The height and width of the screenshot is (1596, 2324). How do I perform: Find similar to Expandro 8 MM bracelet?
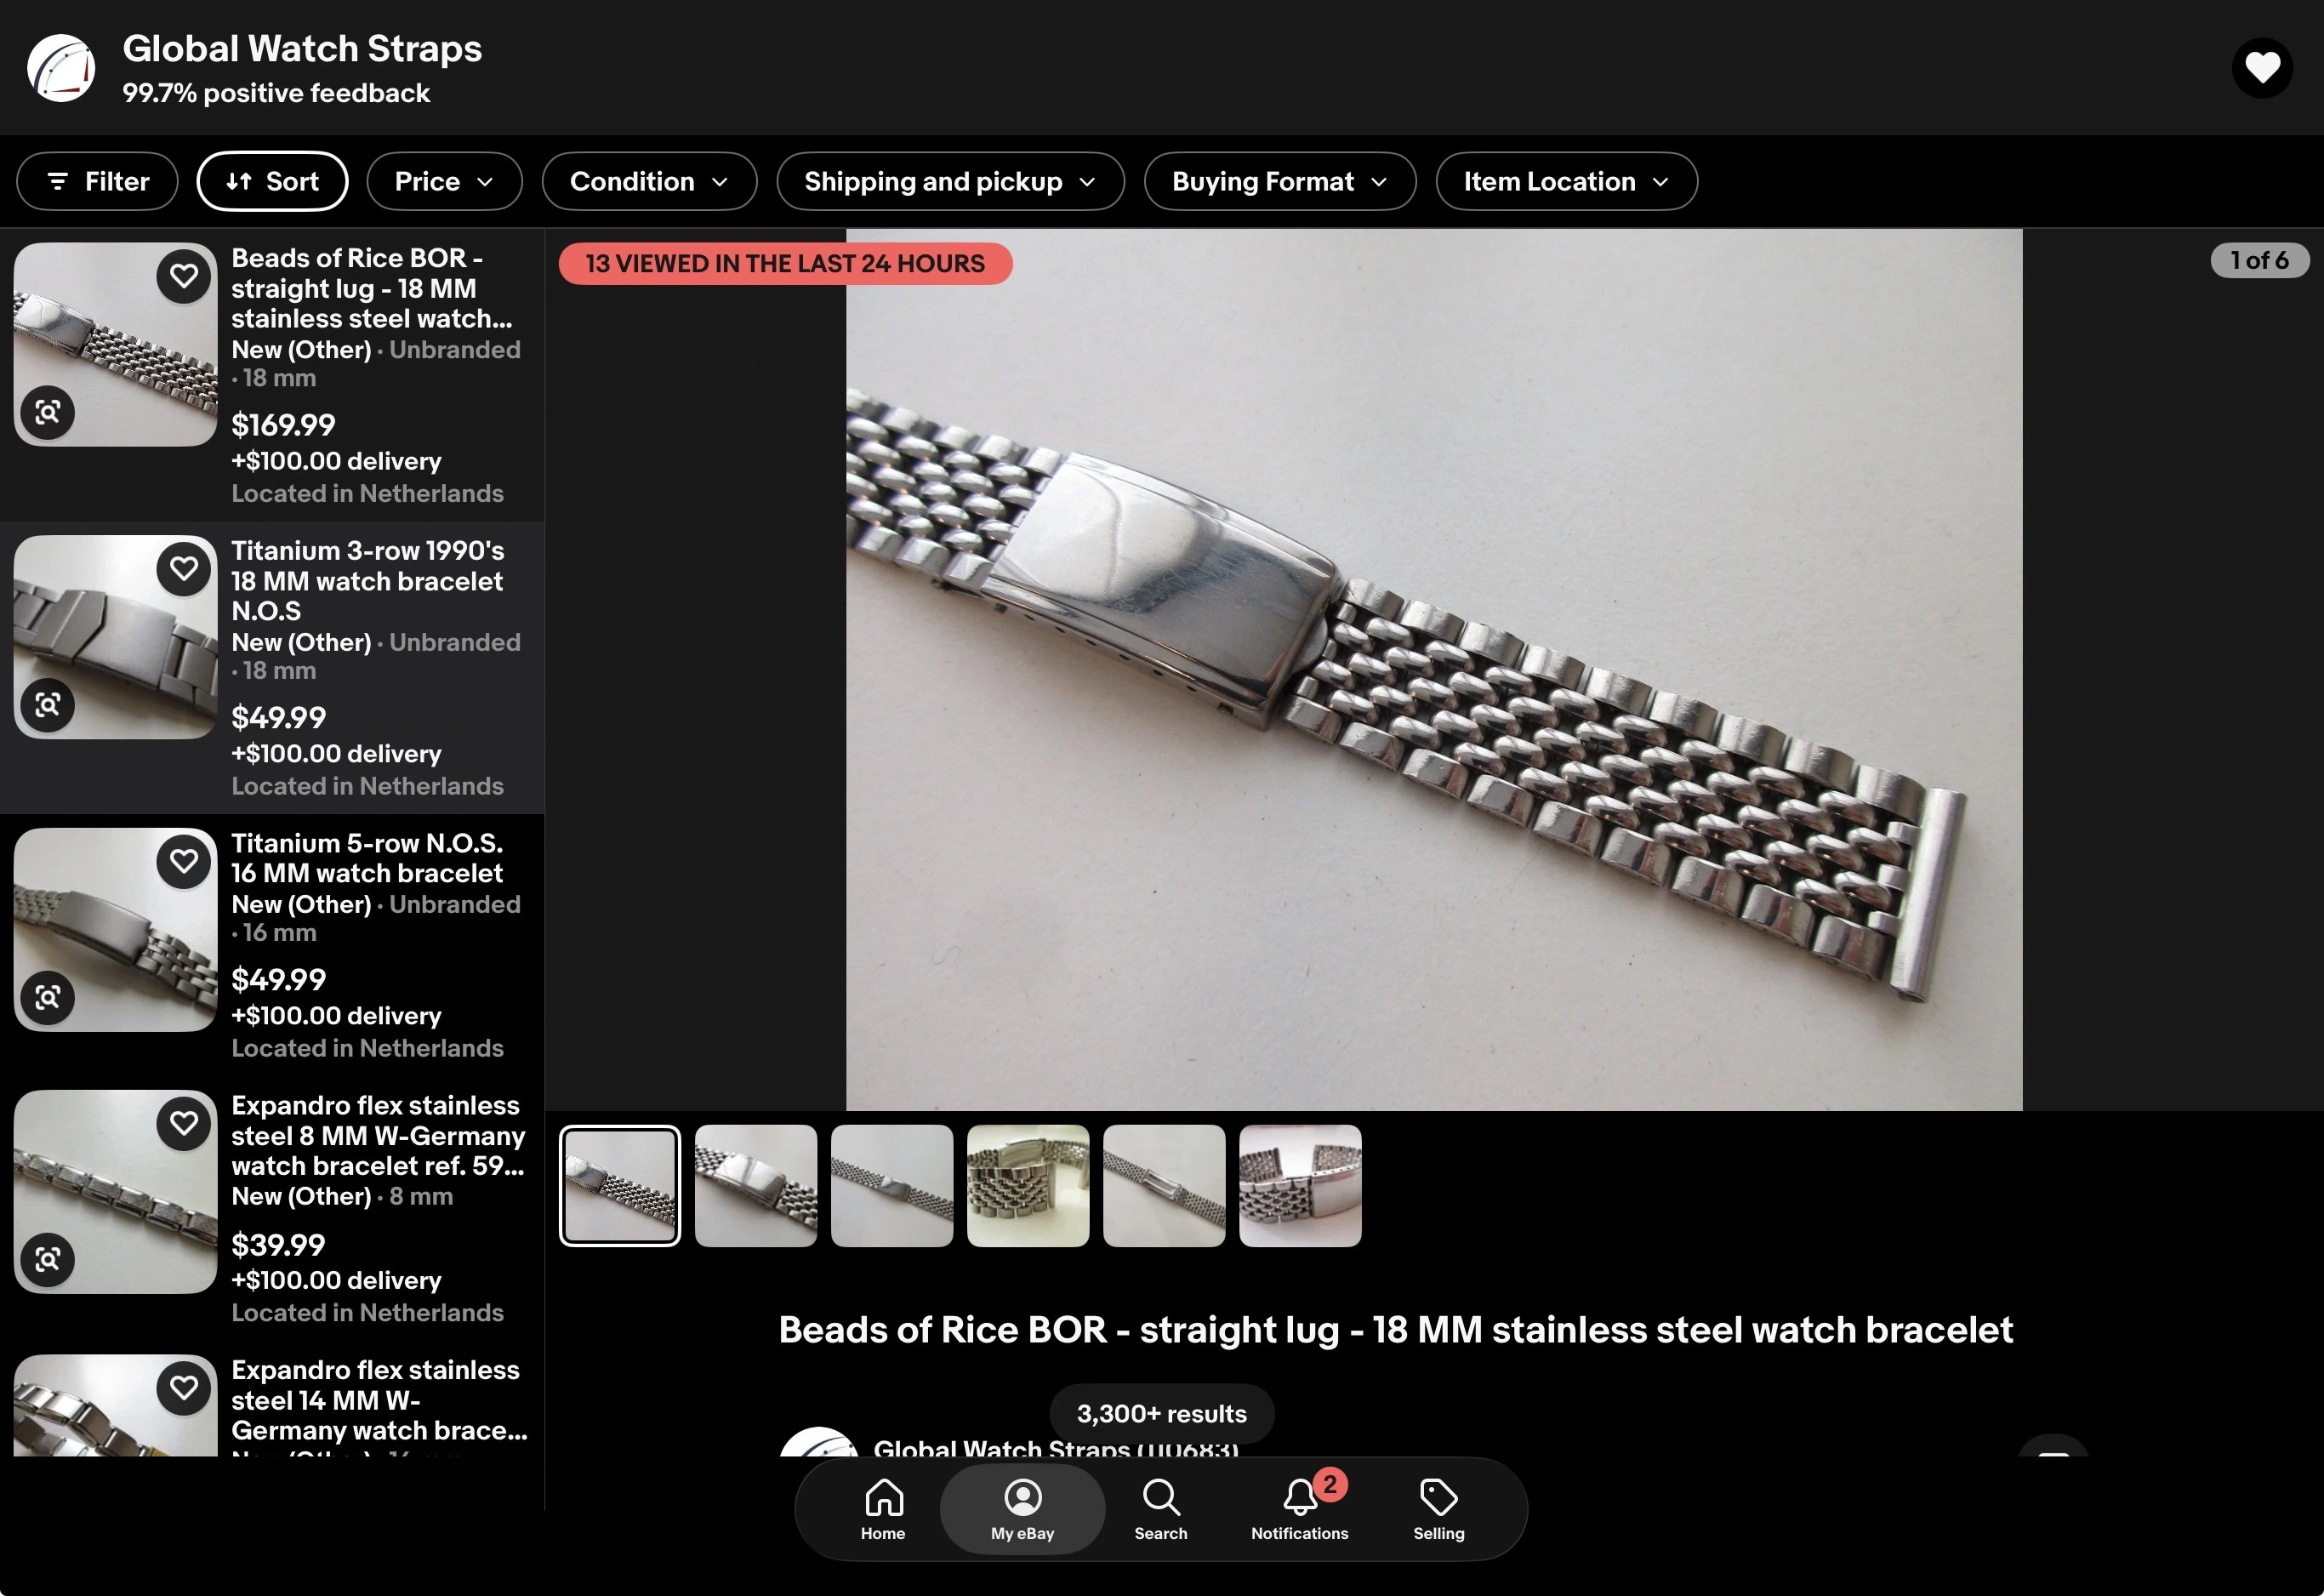coord(48,1259)
